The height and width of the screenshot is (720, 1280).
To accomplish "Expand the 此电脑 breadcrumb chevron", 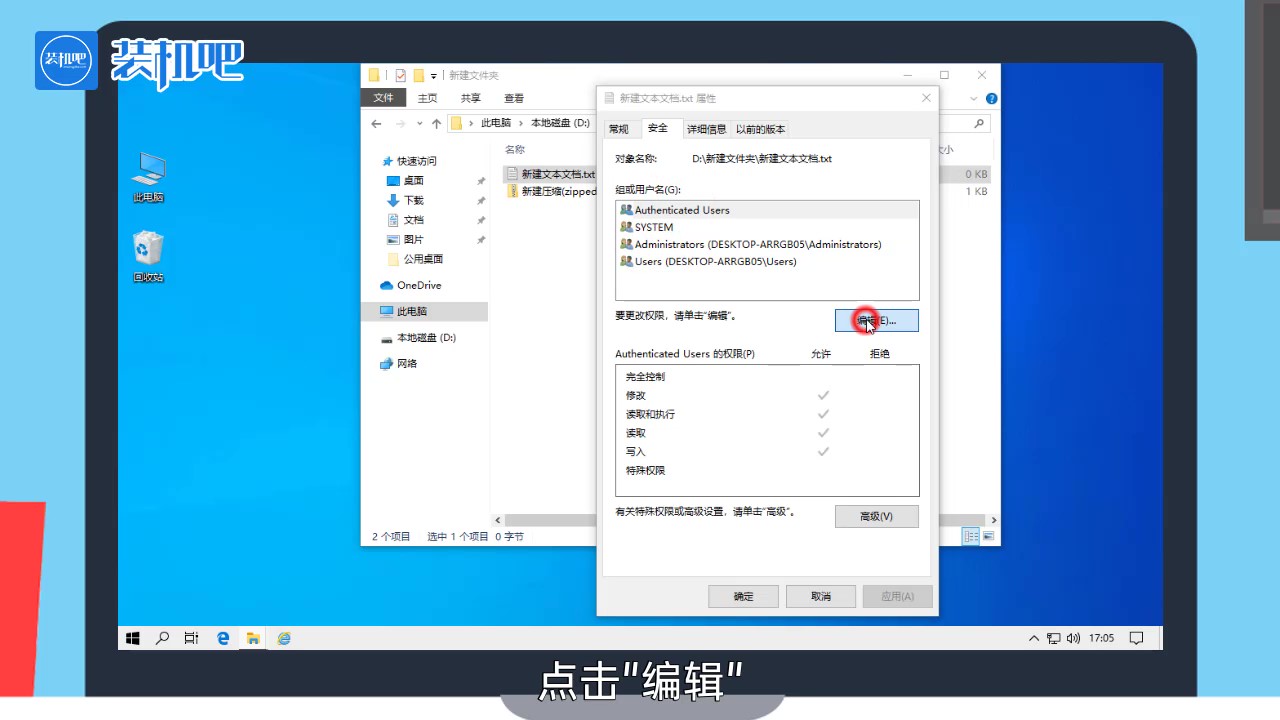I will [x=521, y=122].
